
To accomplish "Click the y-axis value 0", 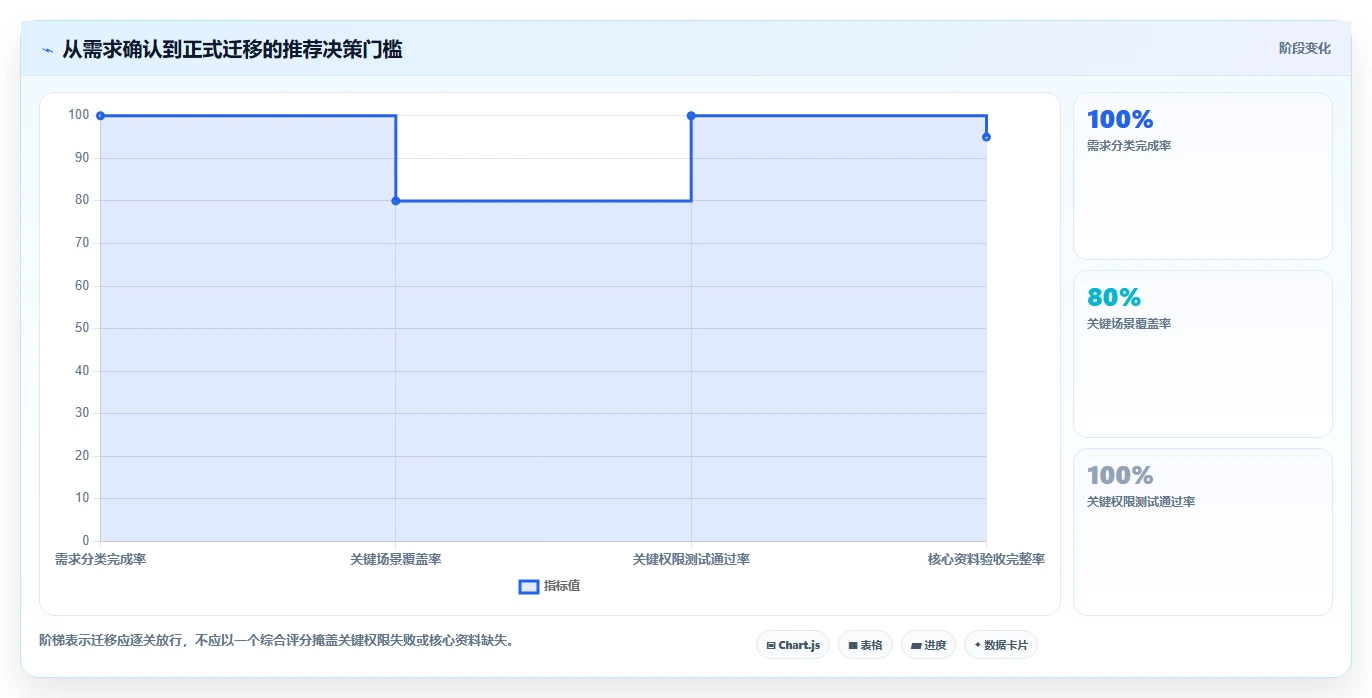I will [86, 541].
